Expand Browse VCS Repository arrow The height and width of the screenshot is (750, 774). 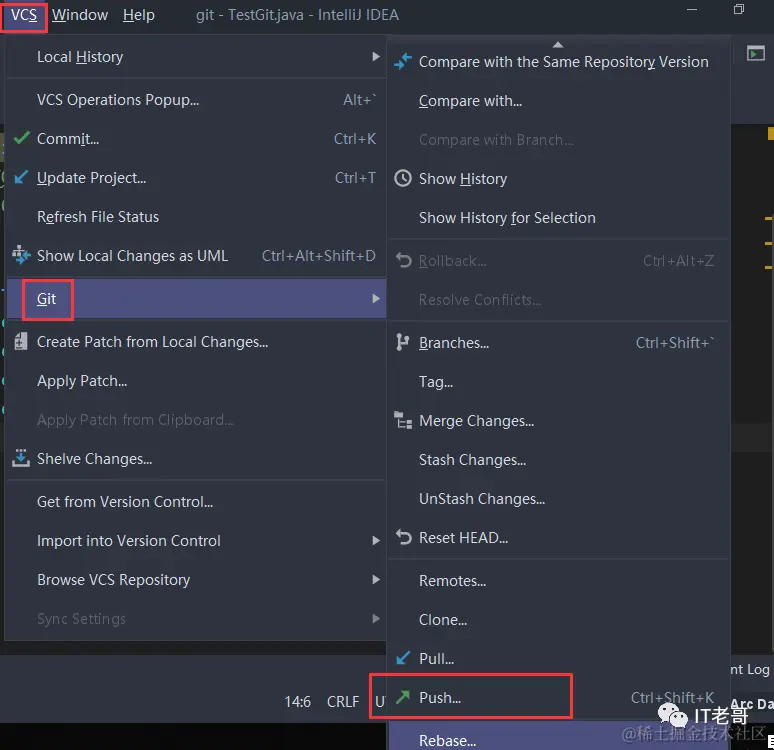tap(376, 580)
